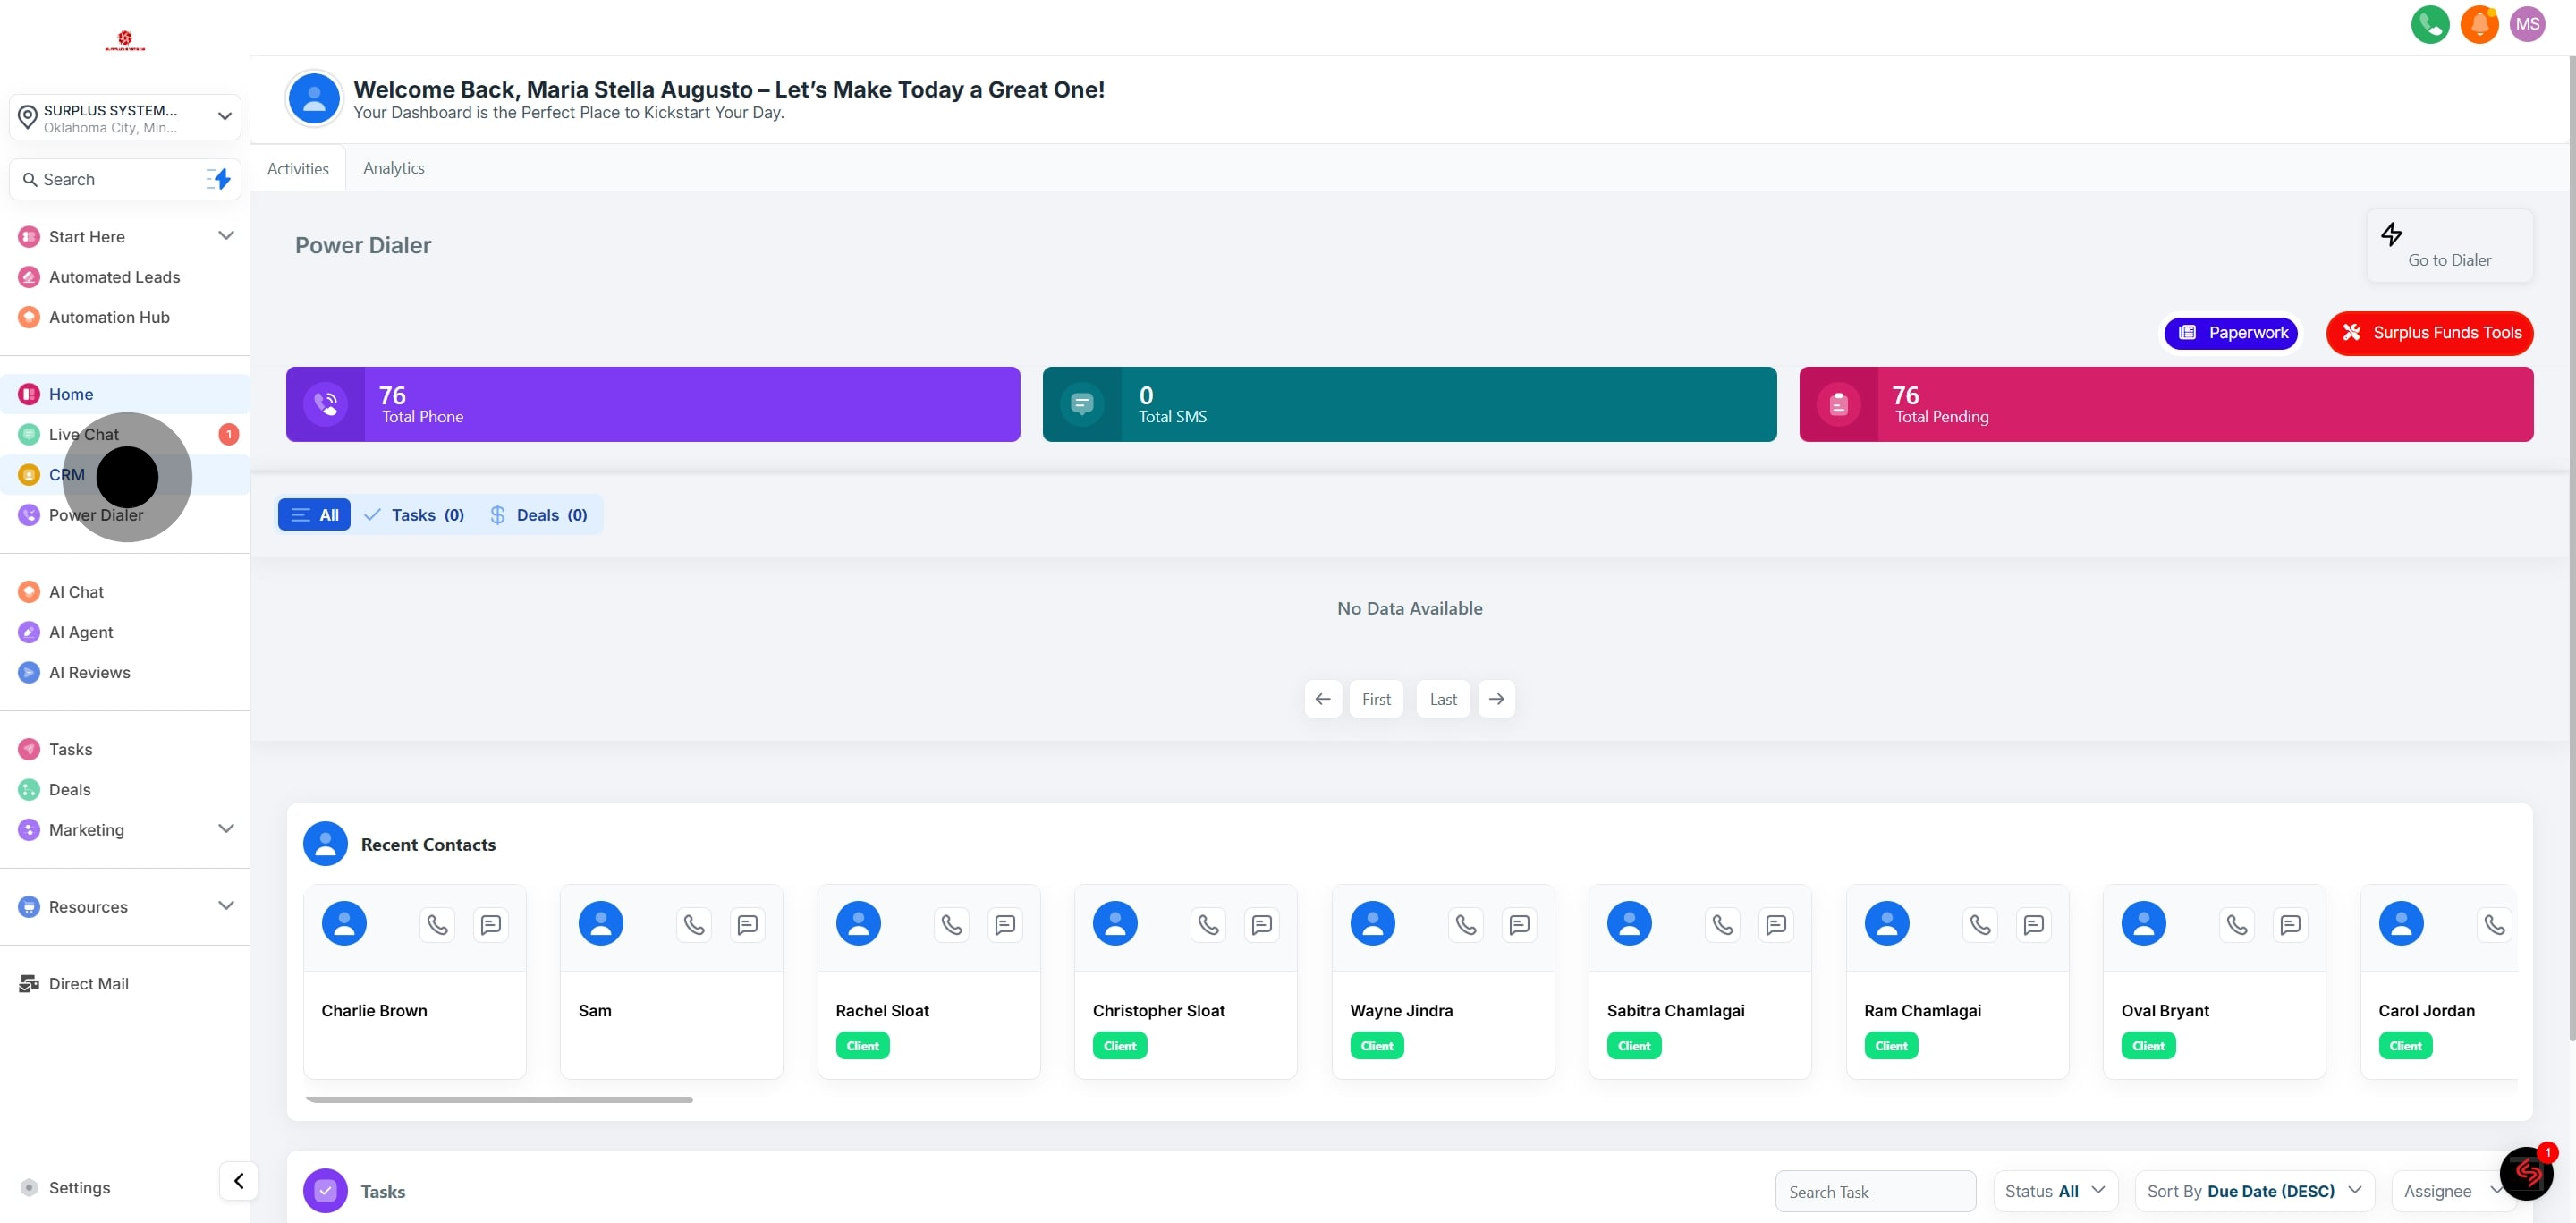Expand the Start Here menu
Viewport: 2576px width, 1223px height.
pyautogui.click(x=226, y=236)
